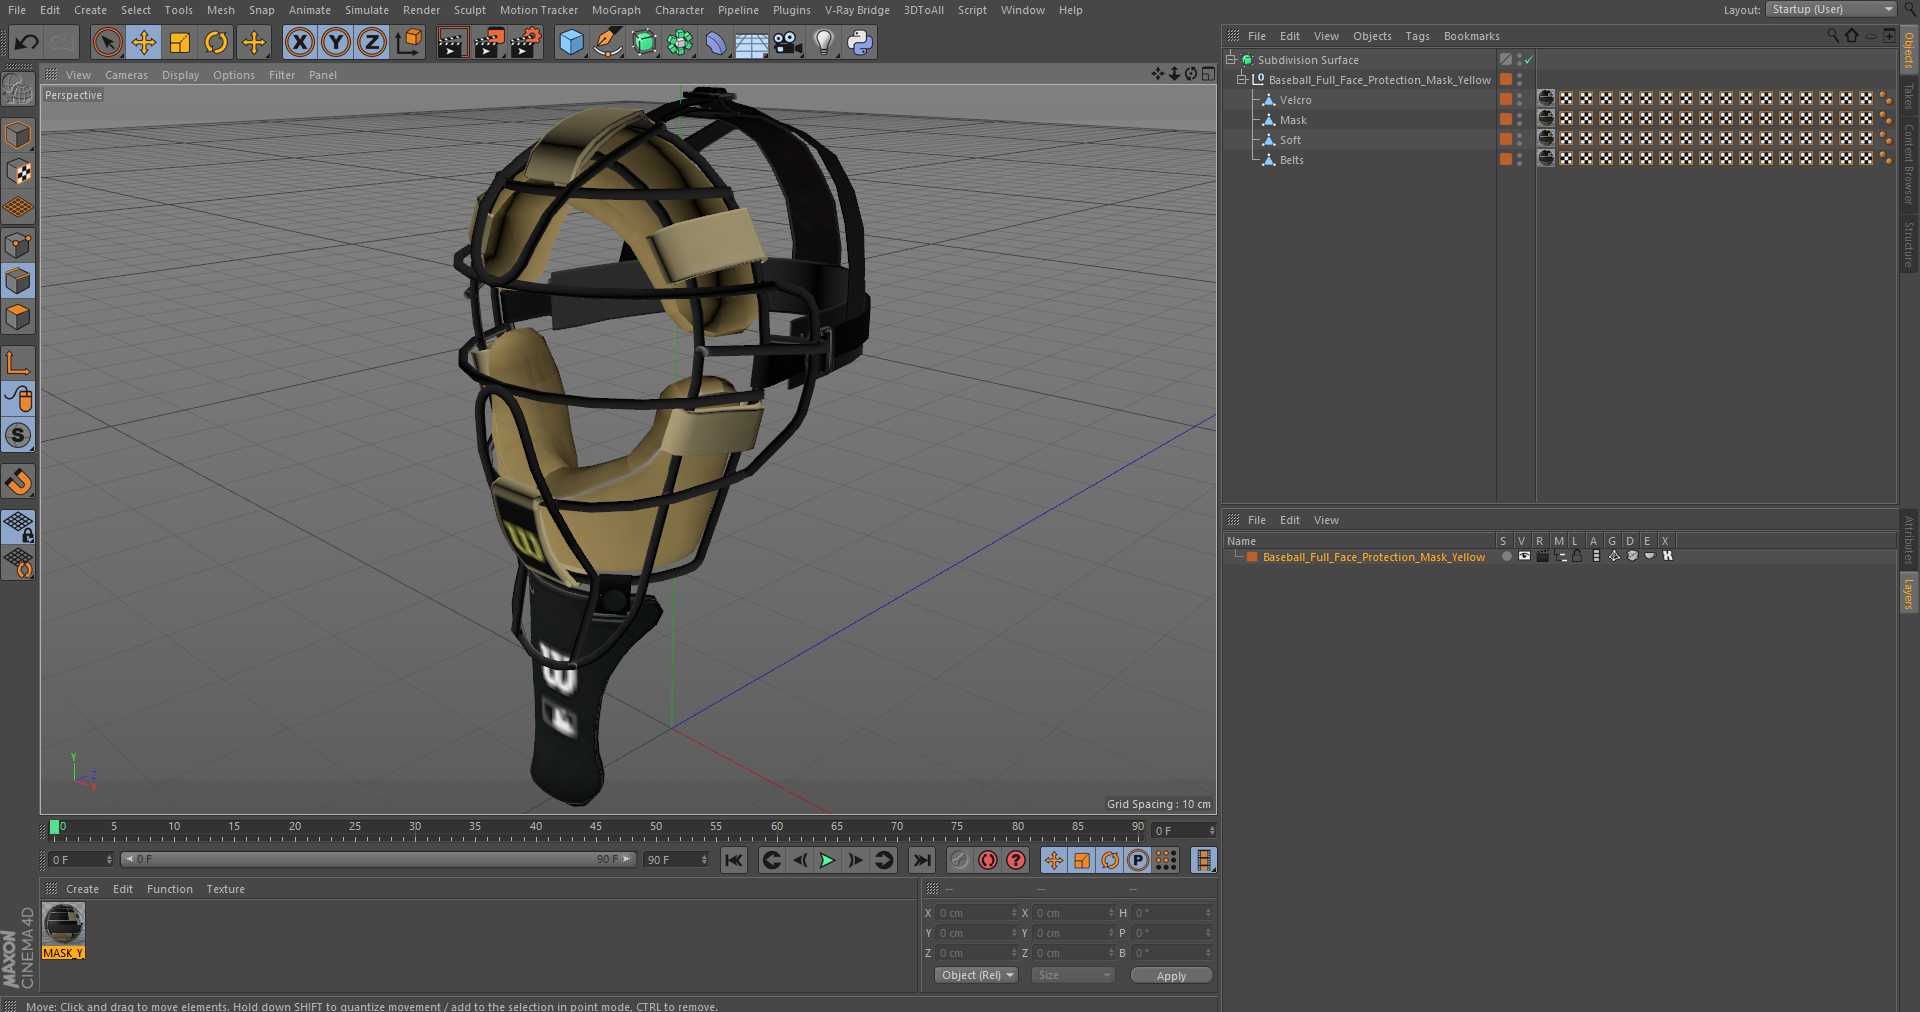Open material manager Texture menu
Image resolution: width=1920 pixels, height=1012 pixels.
coord(225,889)
